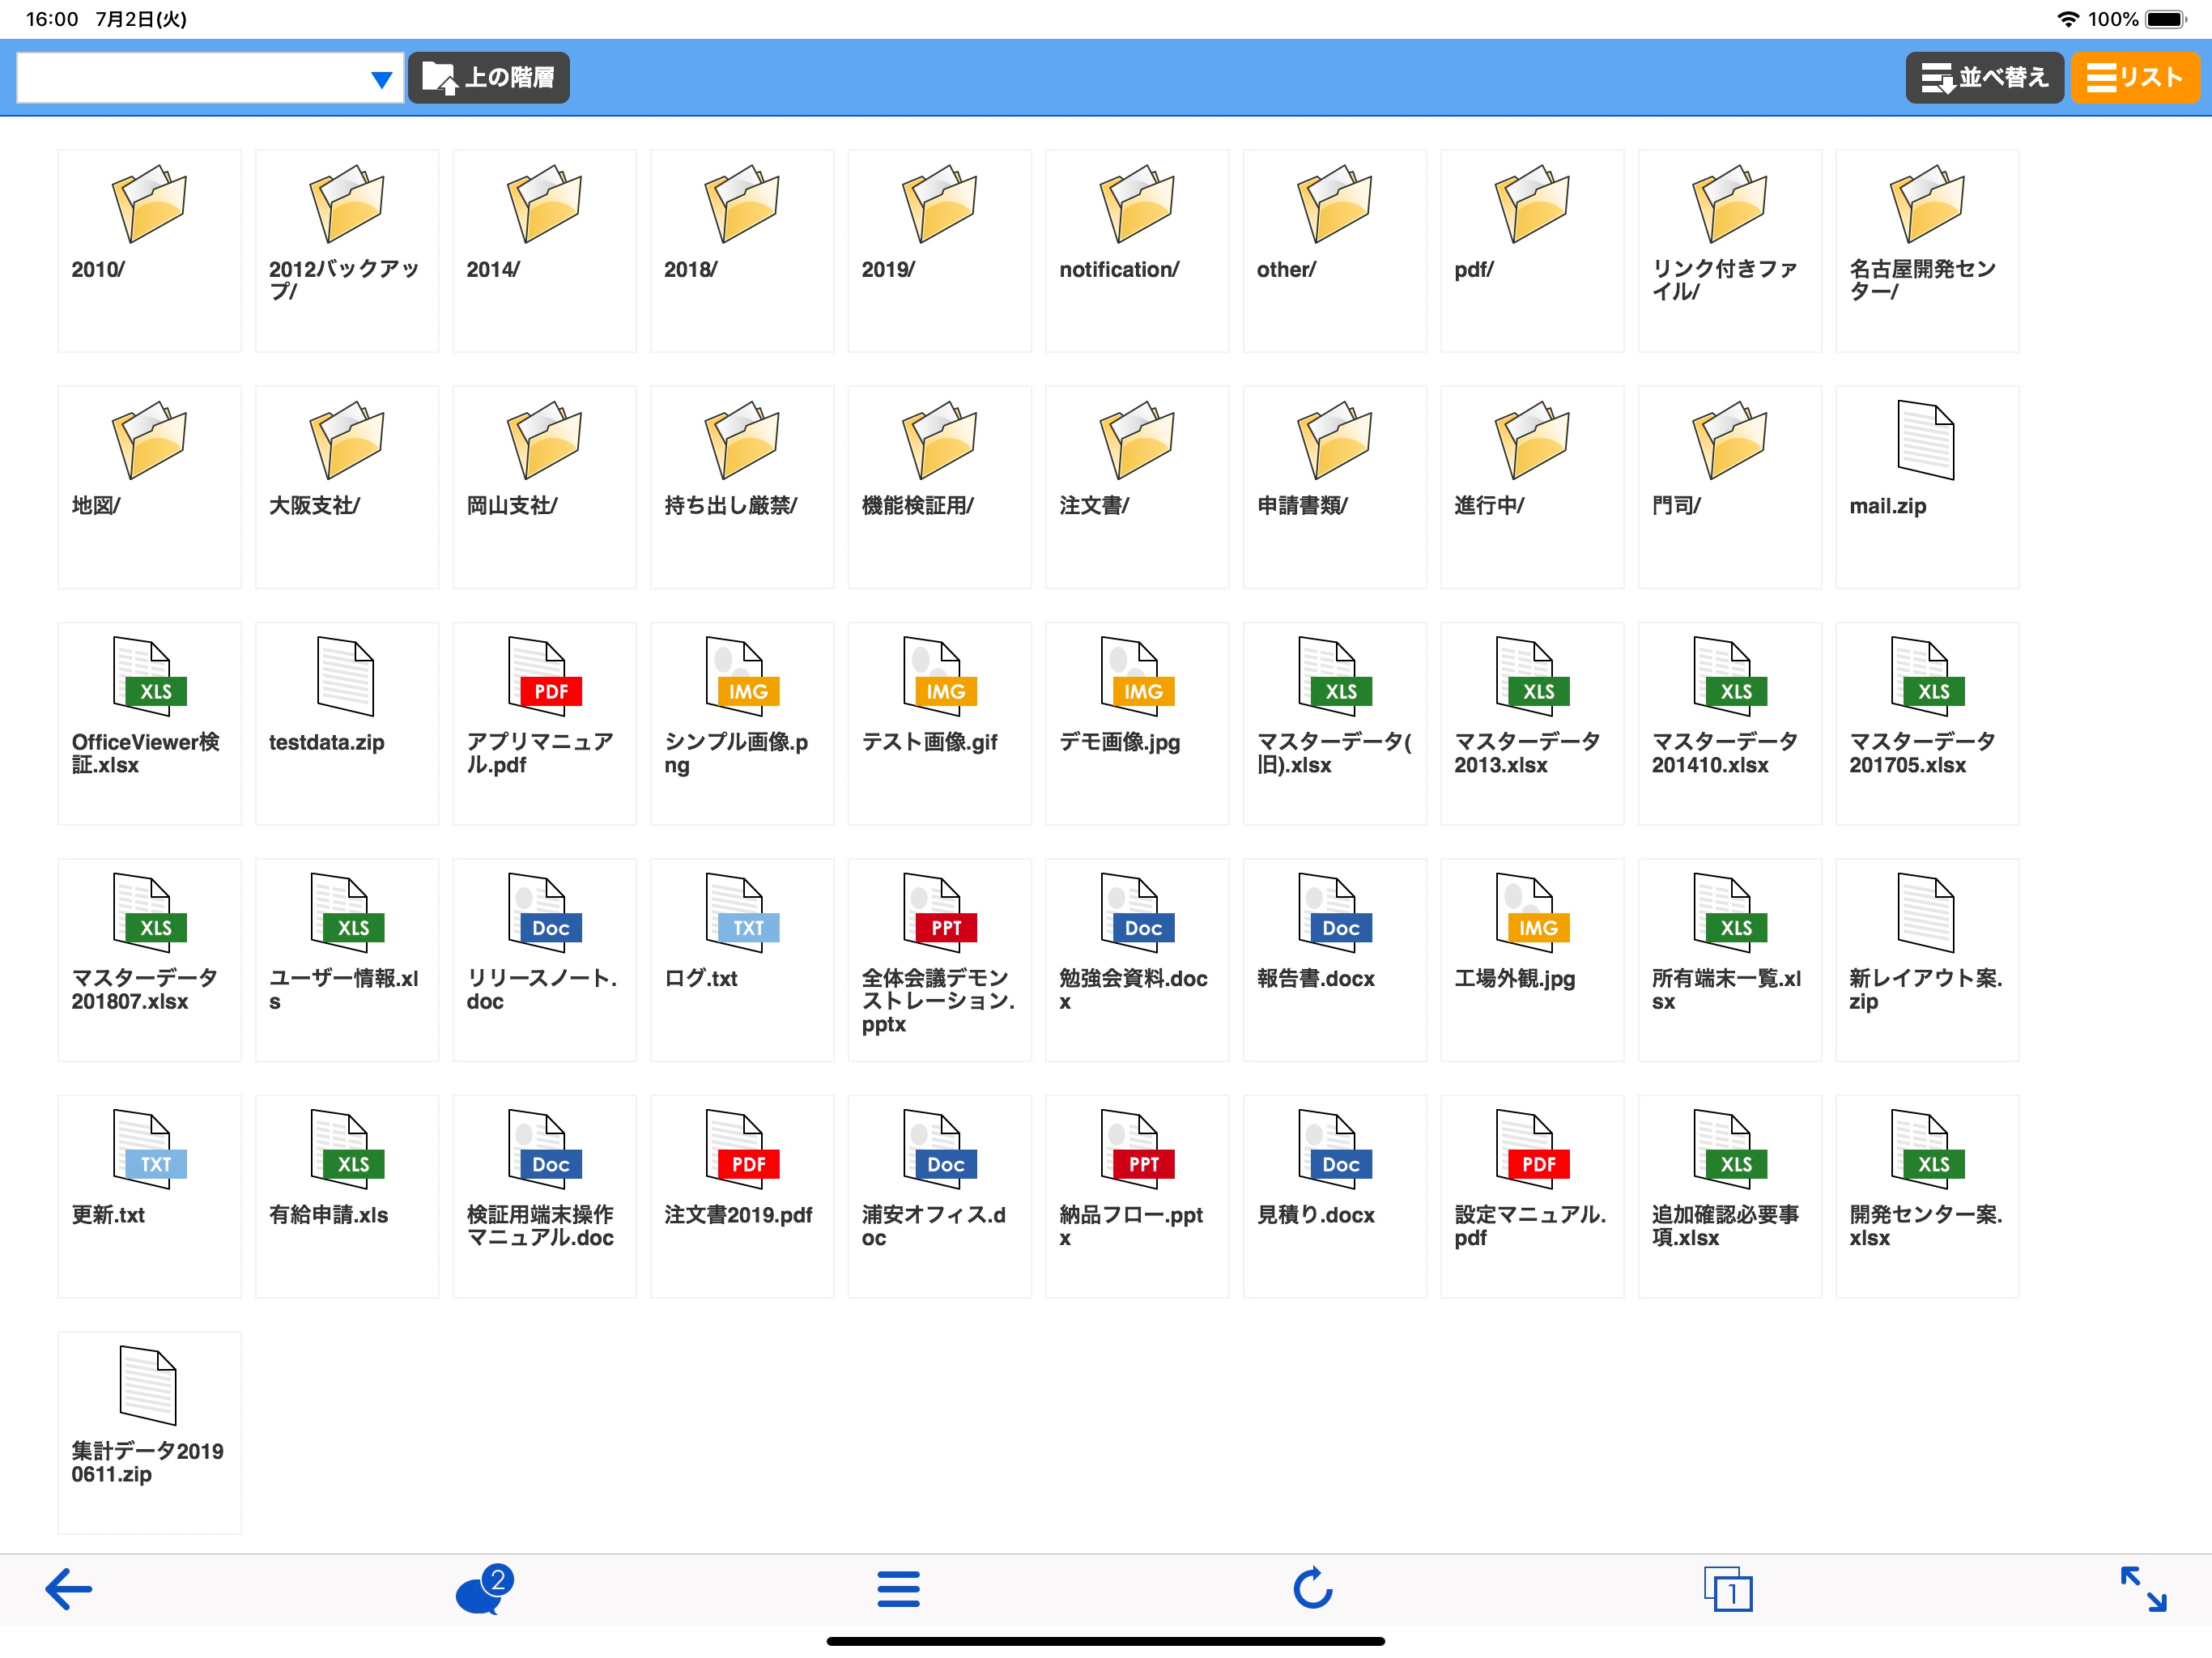2212x1658 pixels.
Task: Open 見積り.docx file
Action: click(1334, 1196)
